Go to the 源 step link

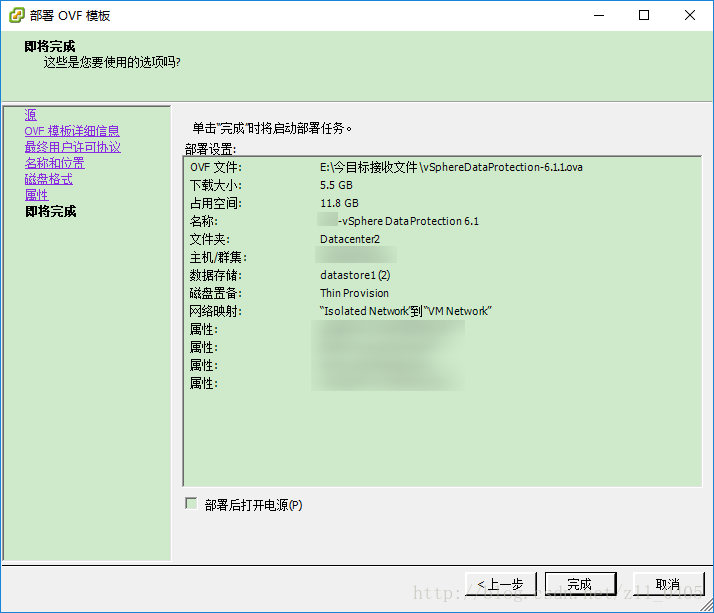tap(31, 115)
